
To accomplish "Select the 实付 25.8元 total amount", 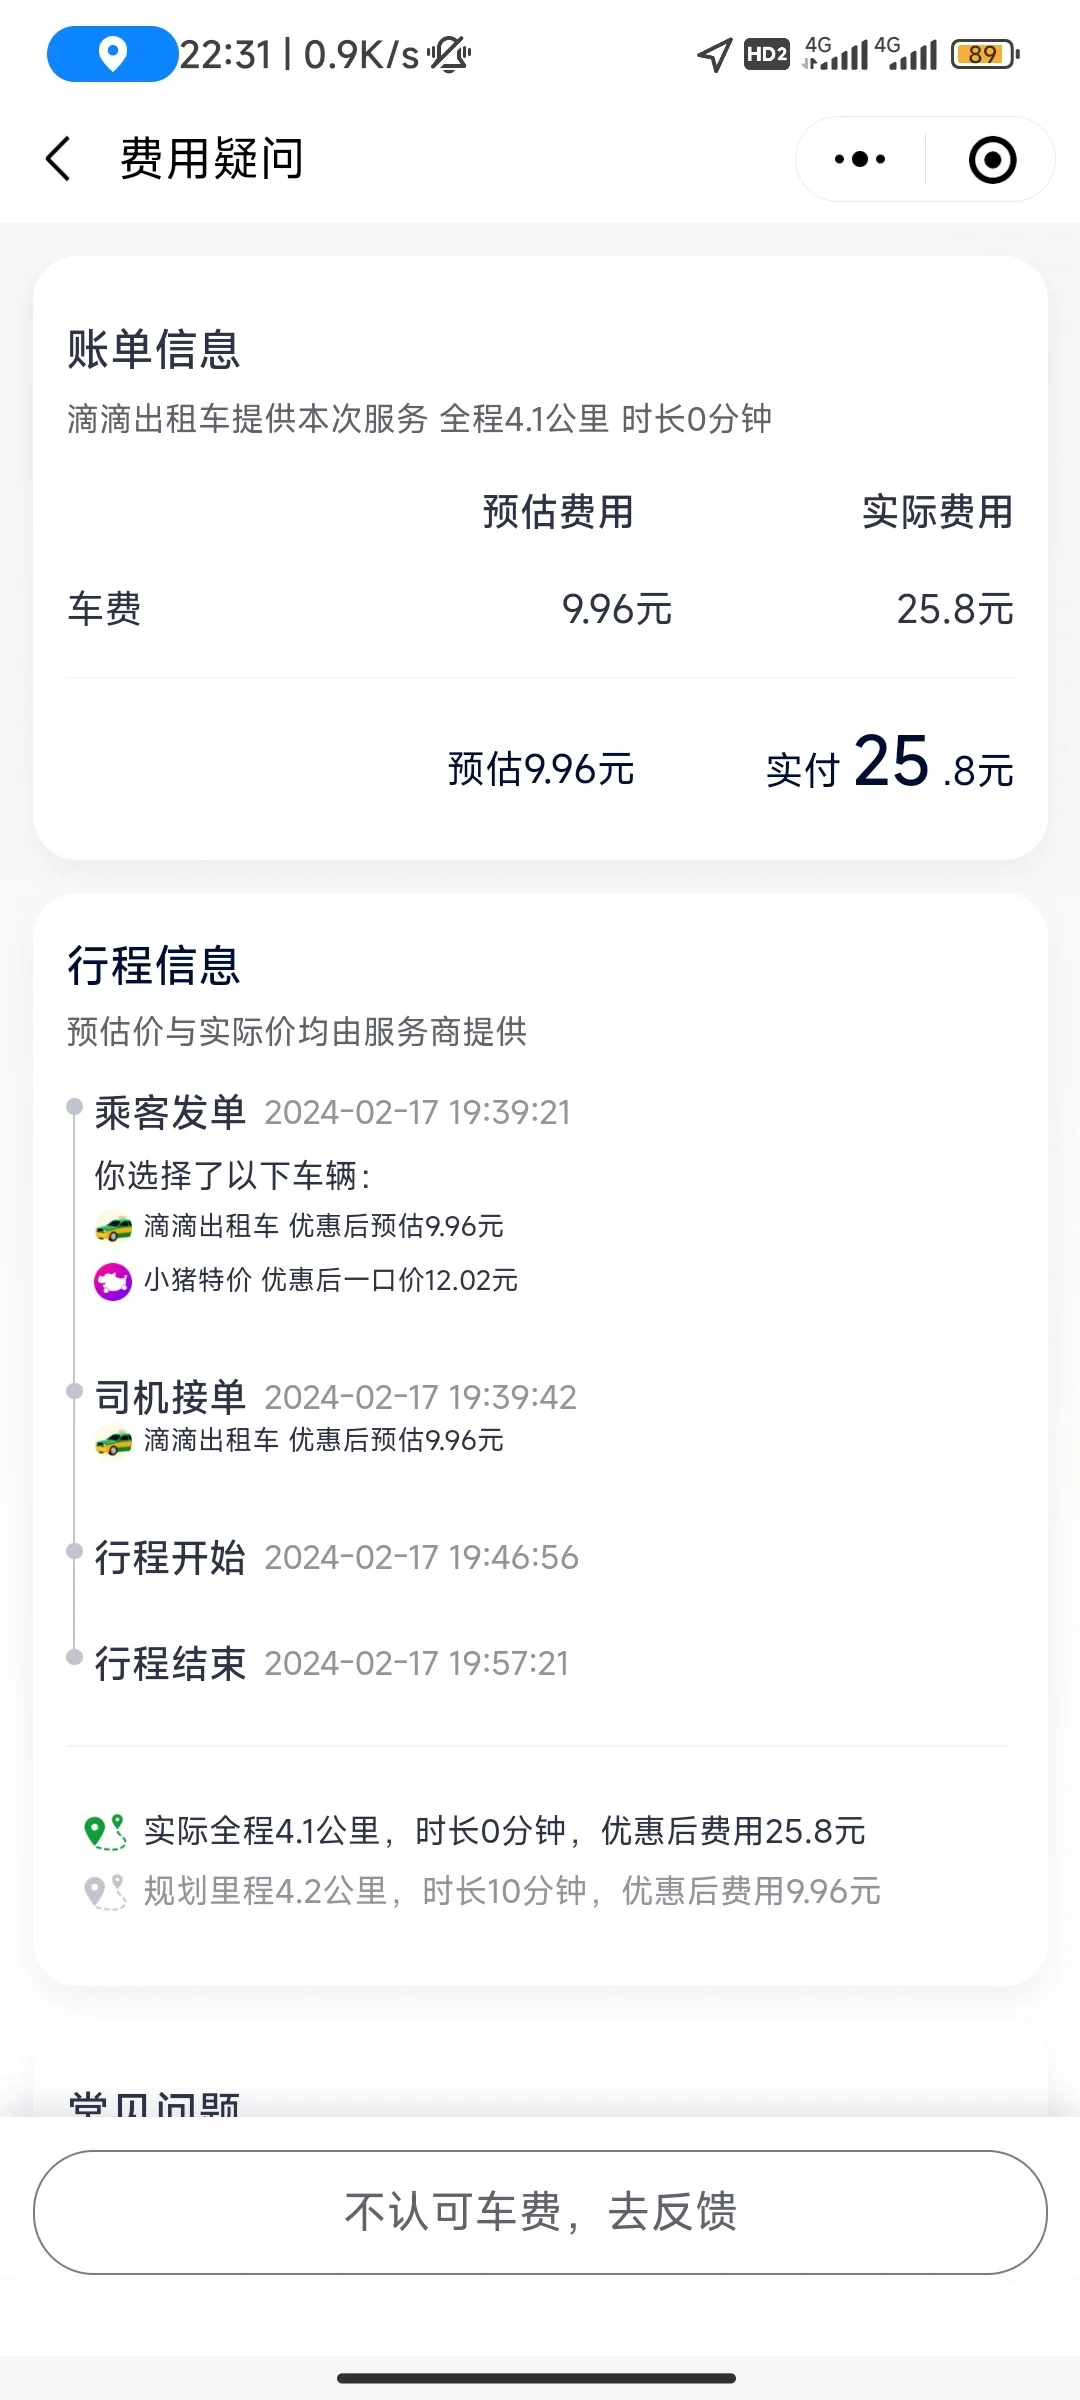I will click(890, 765).
